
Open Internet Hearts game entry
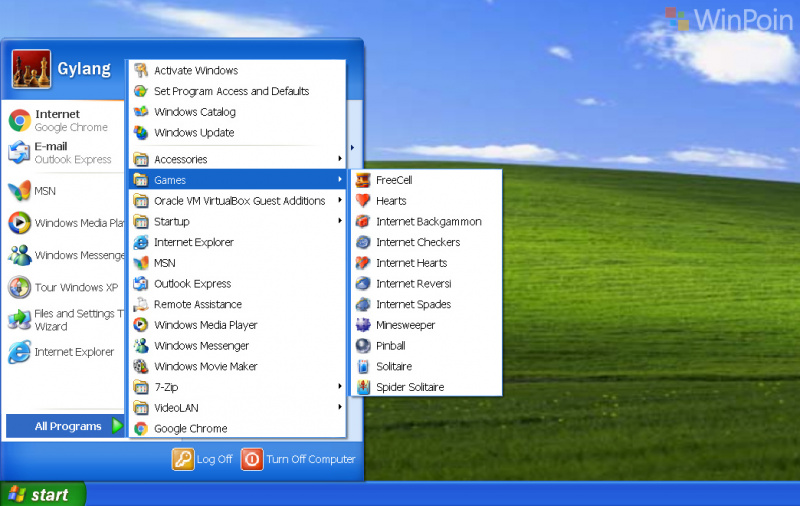tap(426, 263)
